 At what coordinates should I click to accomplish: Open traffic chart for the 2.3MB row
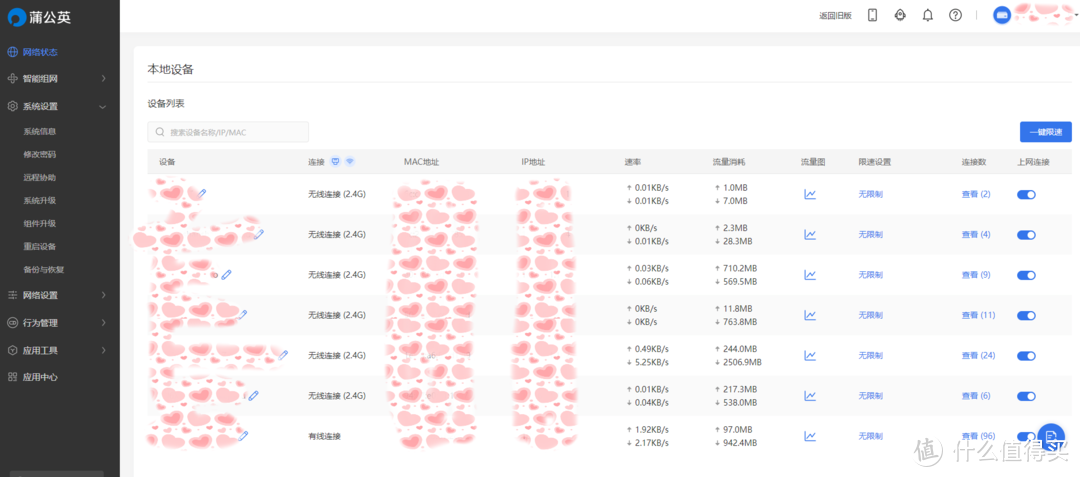point(810,235)
